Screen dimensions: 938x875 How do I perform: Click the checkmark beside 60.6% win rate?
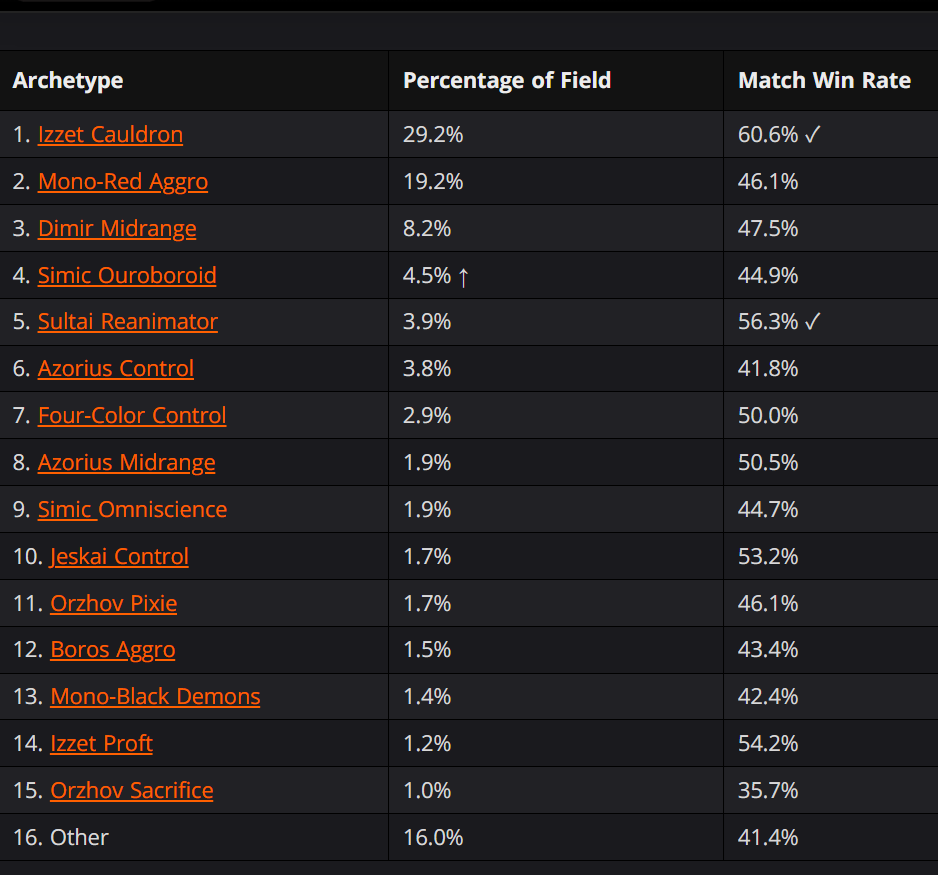coord(812,135)
